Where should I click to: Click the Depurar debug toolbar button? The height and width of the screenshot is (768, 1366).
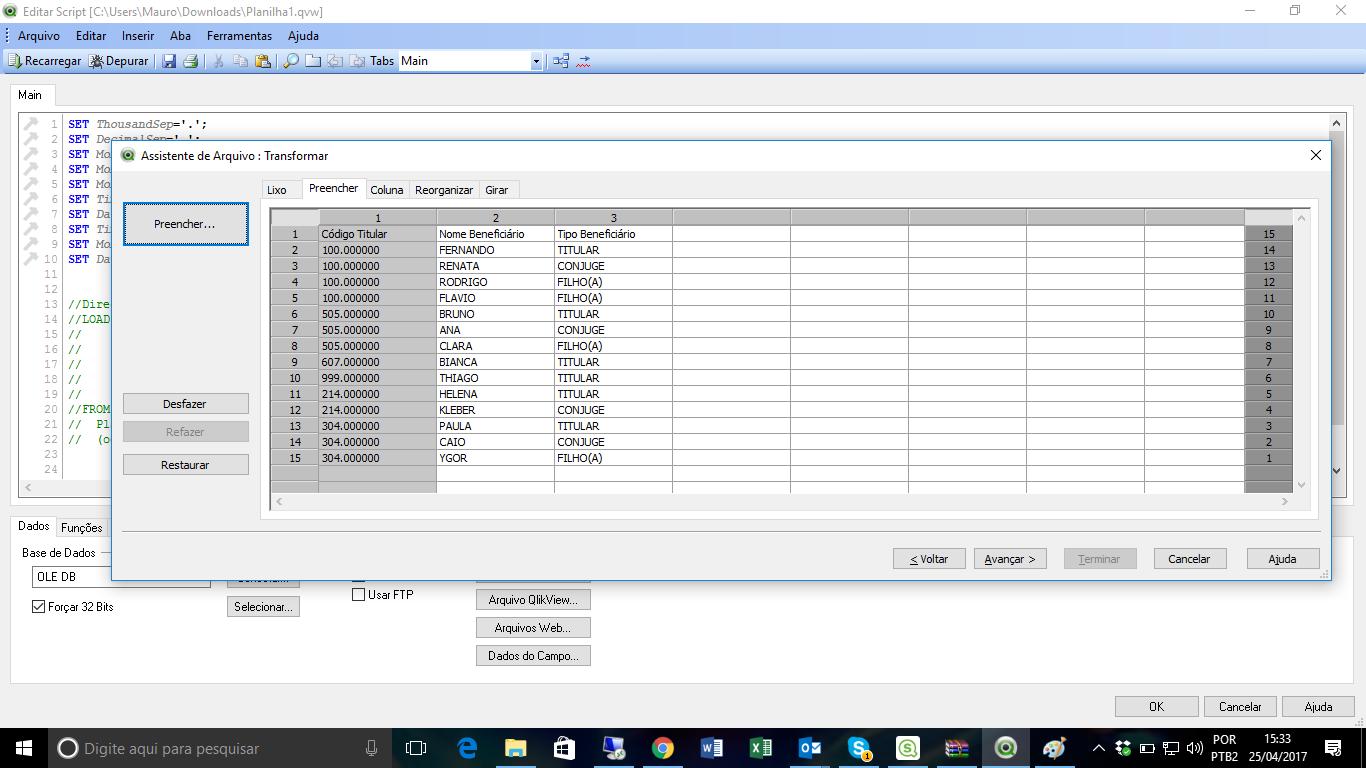[119, 61]
